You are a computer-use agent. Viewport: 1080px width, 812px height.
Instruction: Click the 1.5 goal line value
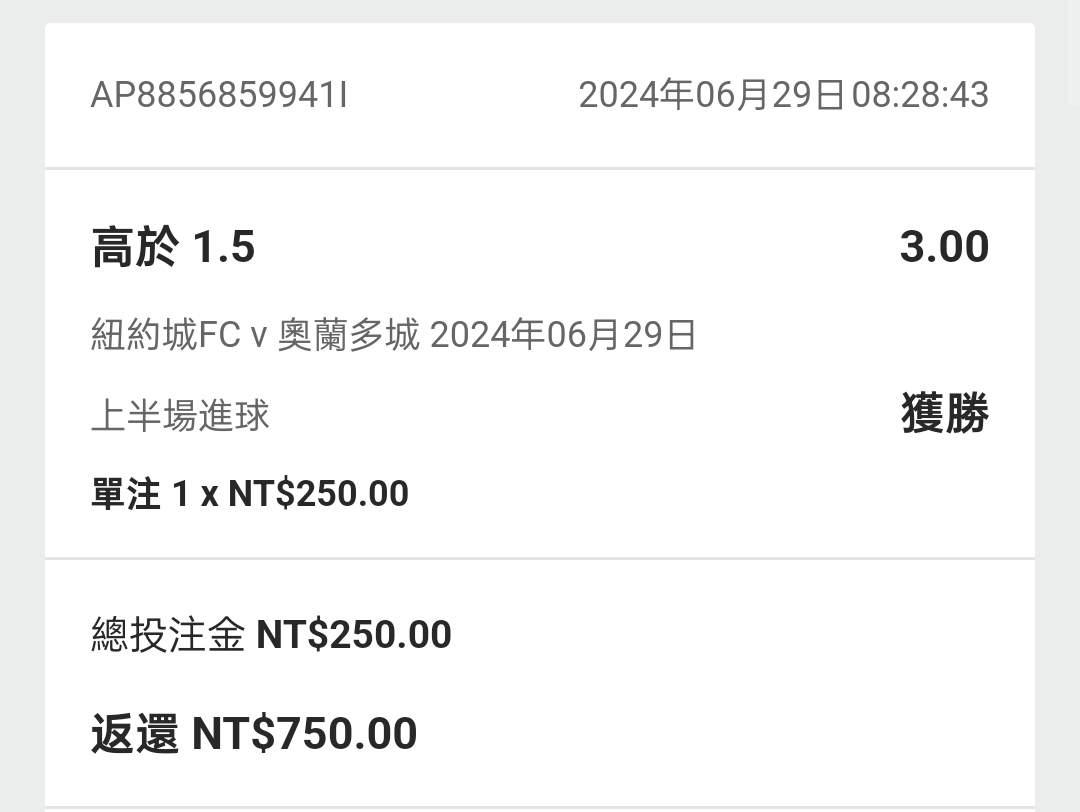(224, 247)
